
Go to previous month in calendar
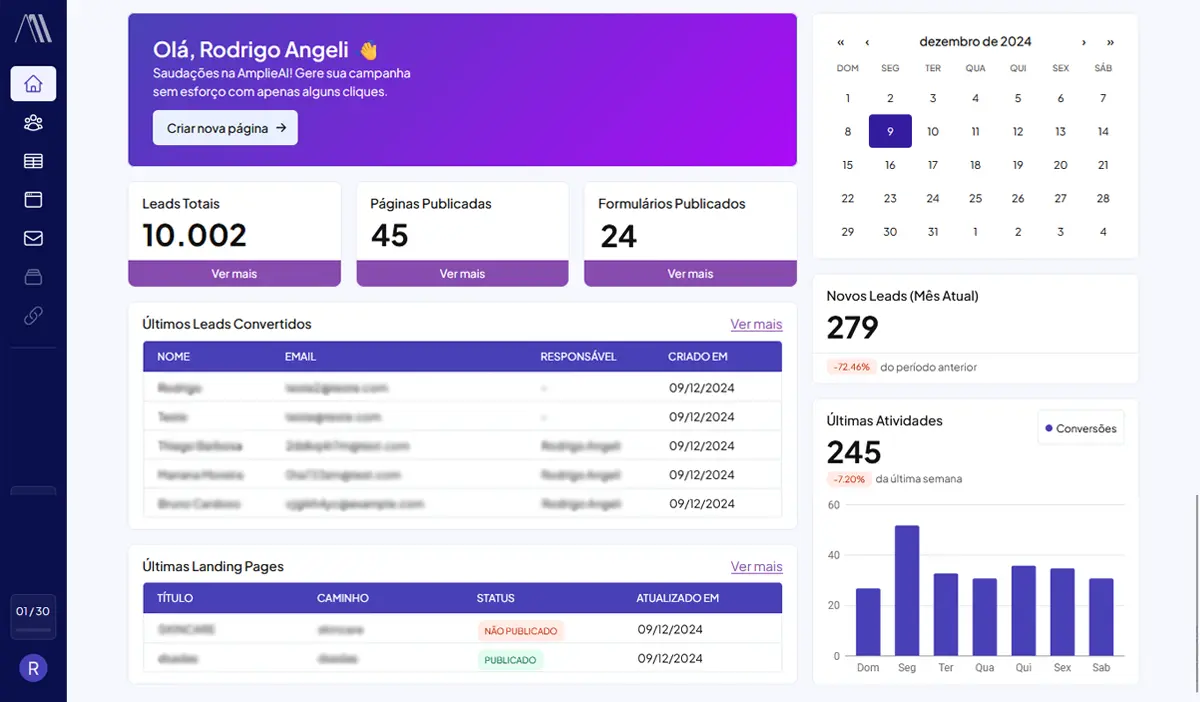pos(867,42)
